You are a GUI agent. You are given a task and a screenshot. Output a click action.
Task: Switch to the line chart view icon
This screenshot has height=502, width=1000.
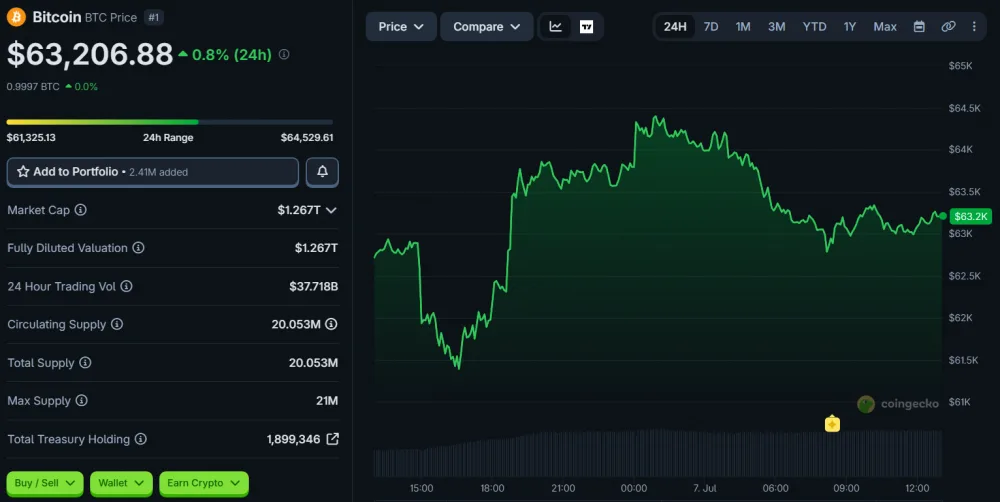(555, 27)
